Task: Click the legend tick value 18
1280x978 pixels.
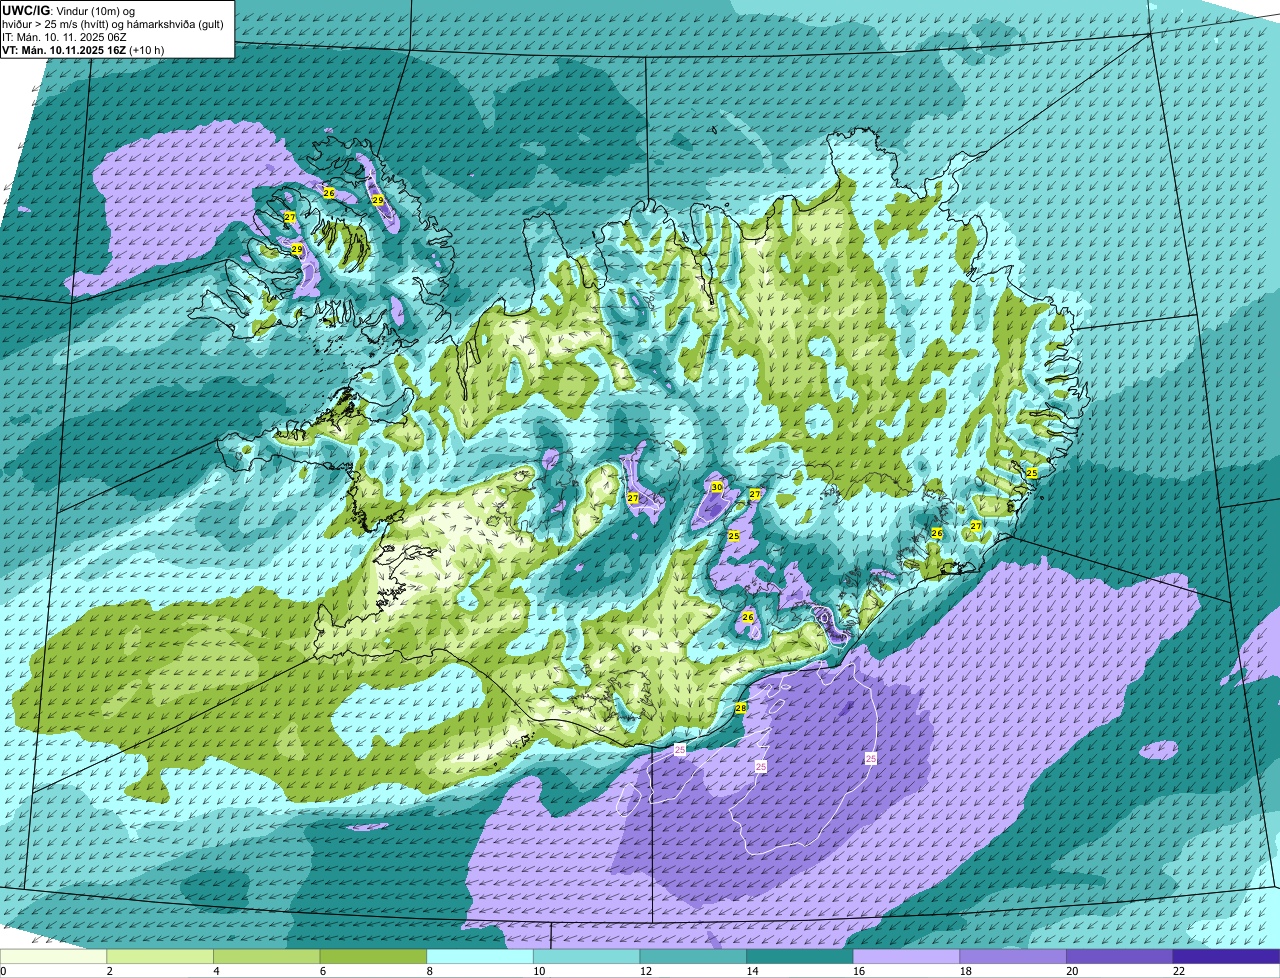Action: click(x=966, y=971)
